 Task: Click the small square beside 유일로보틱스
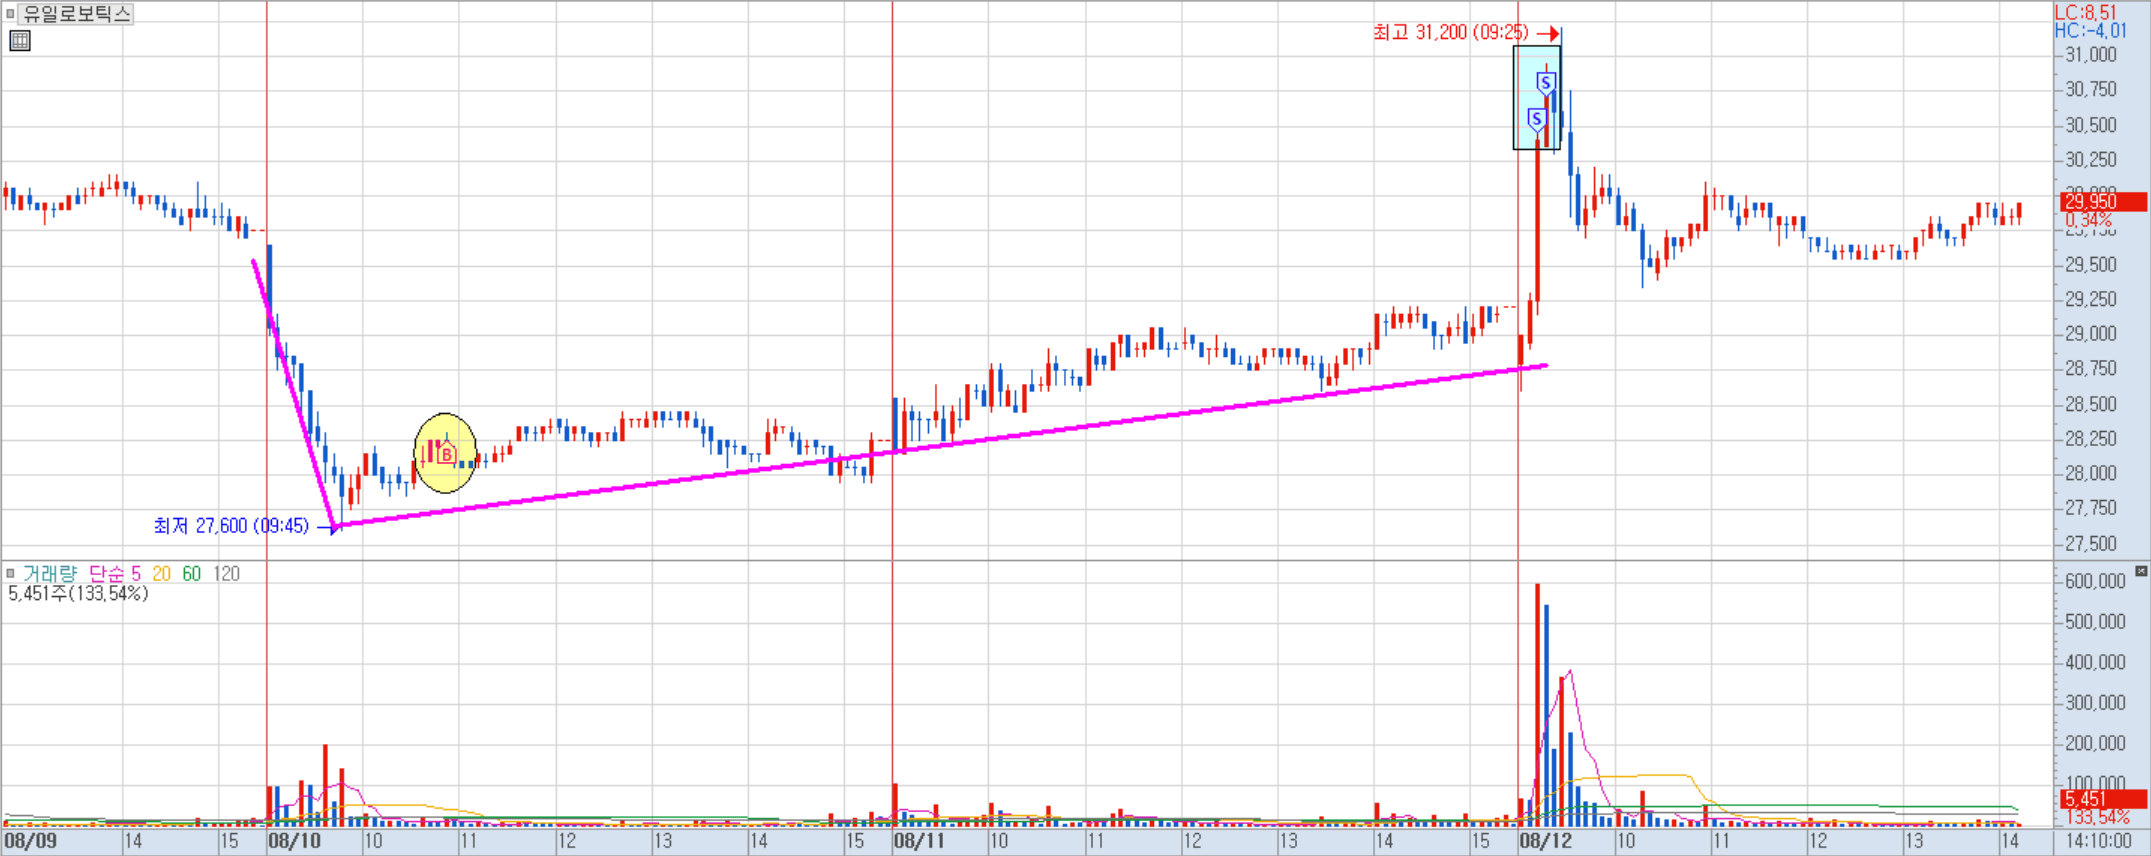pos(10,14)
